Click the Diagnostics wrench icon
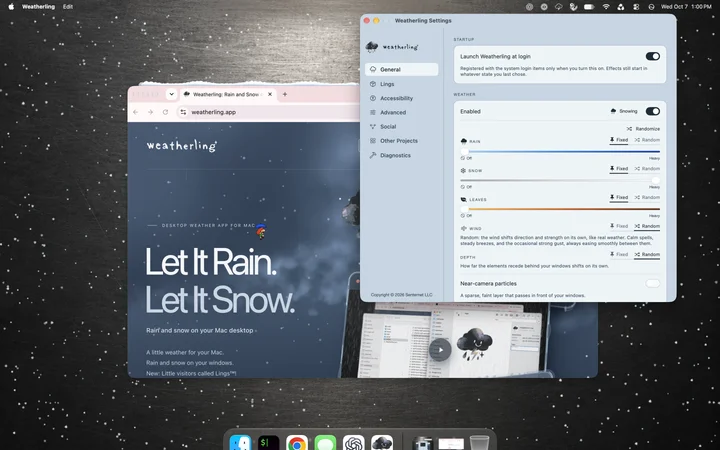This screenshot has height=450, width=720. coord(373,155)
